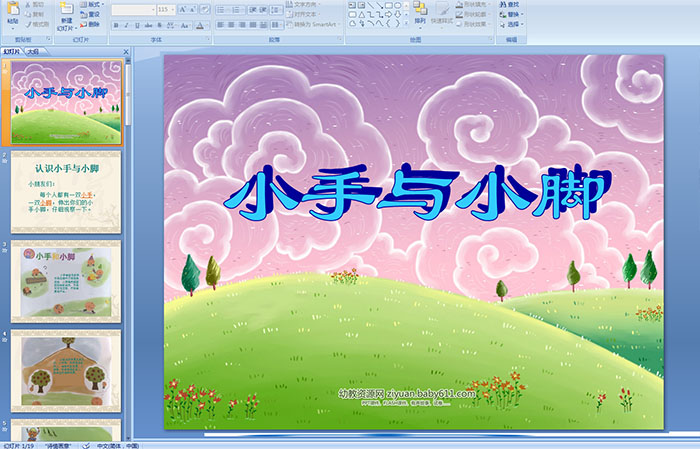Decrease font size with the shrink font icon

pos(193,9)
